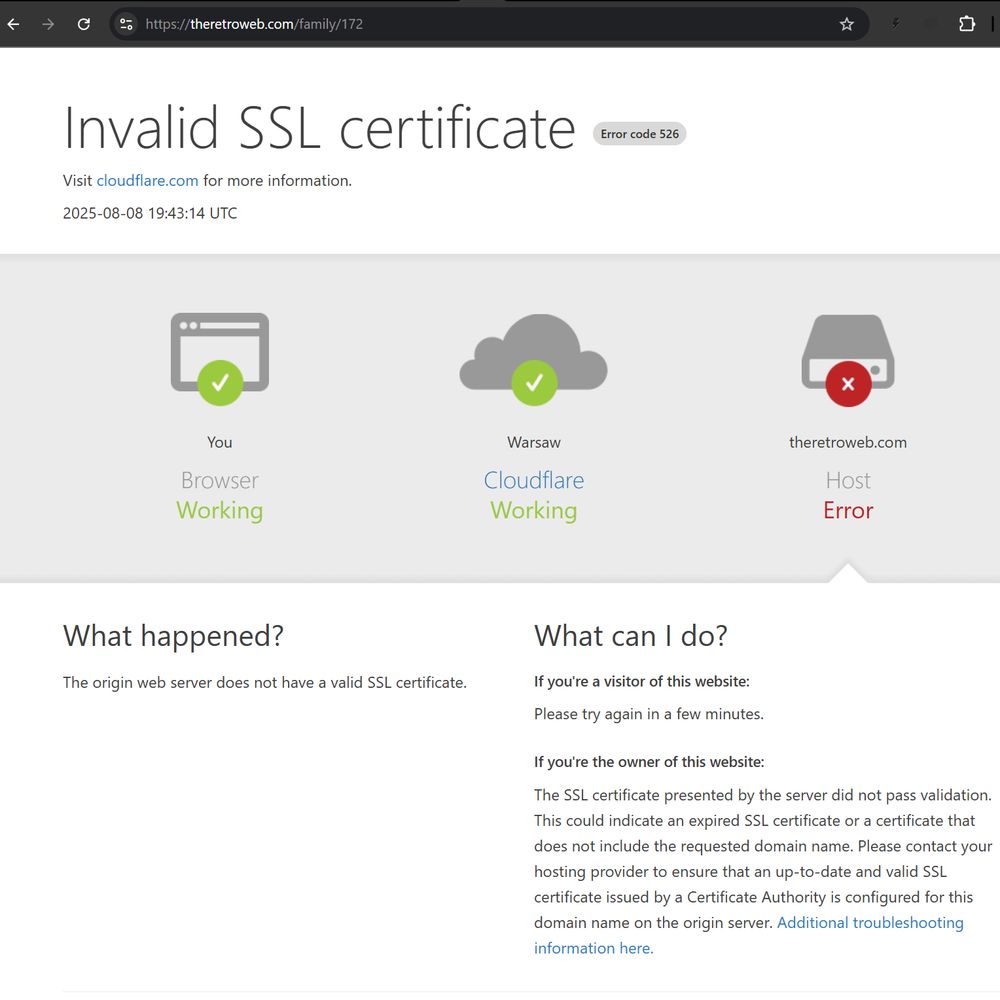Bookmark this page with the star icon
This screenshot has width=1000, height=1000.
click(846, 24)
